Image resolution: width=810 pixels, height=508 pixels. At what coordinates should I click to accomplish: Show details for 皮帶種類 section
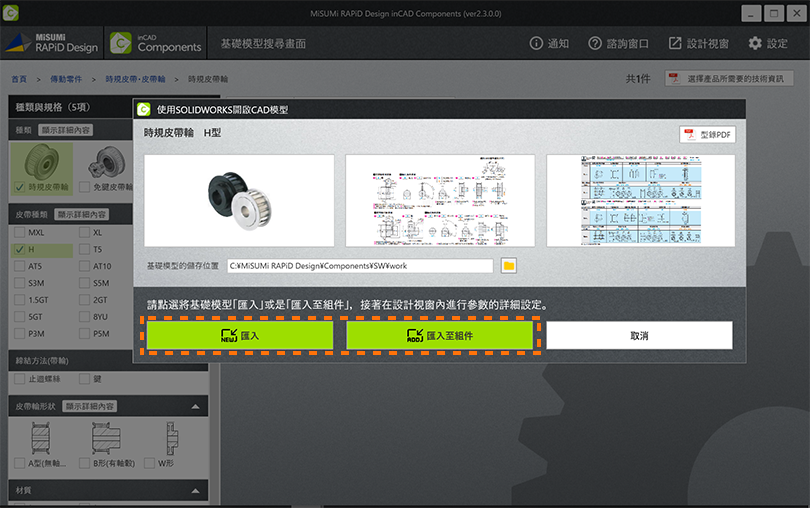pyautogui.click(x=82, y=214)
